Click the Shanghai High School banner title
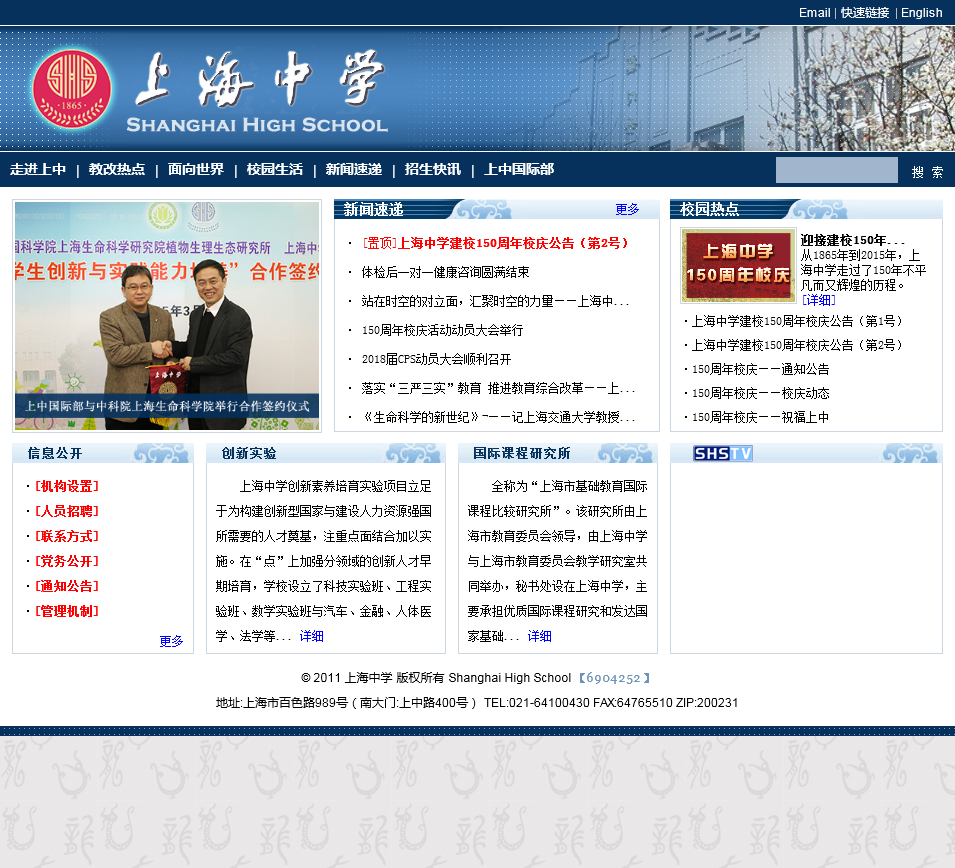Screen dimensions: 955x868 click(x=257, y=125)
